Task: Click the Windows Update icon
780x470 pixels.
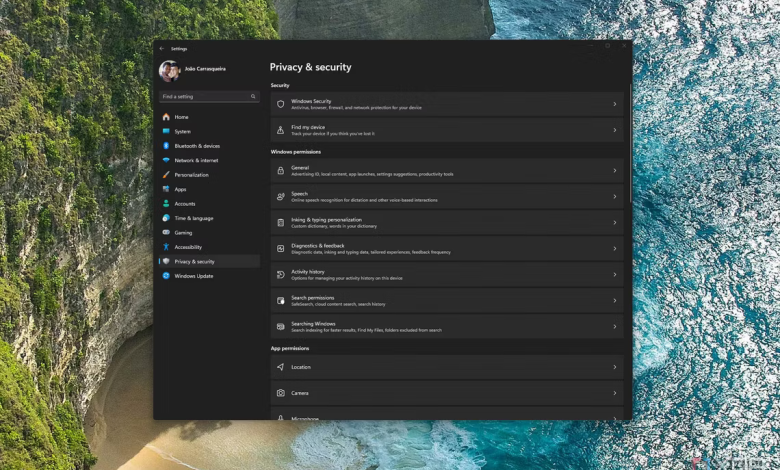Action: point(166,276)
